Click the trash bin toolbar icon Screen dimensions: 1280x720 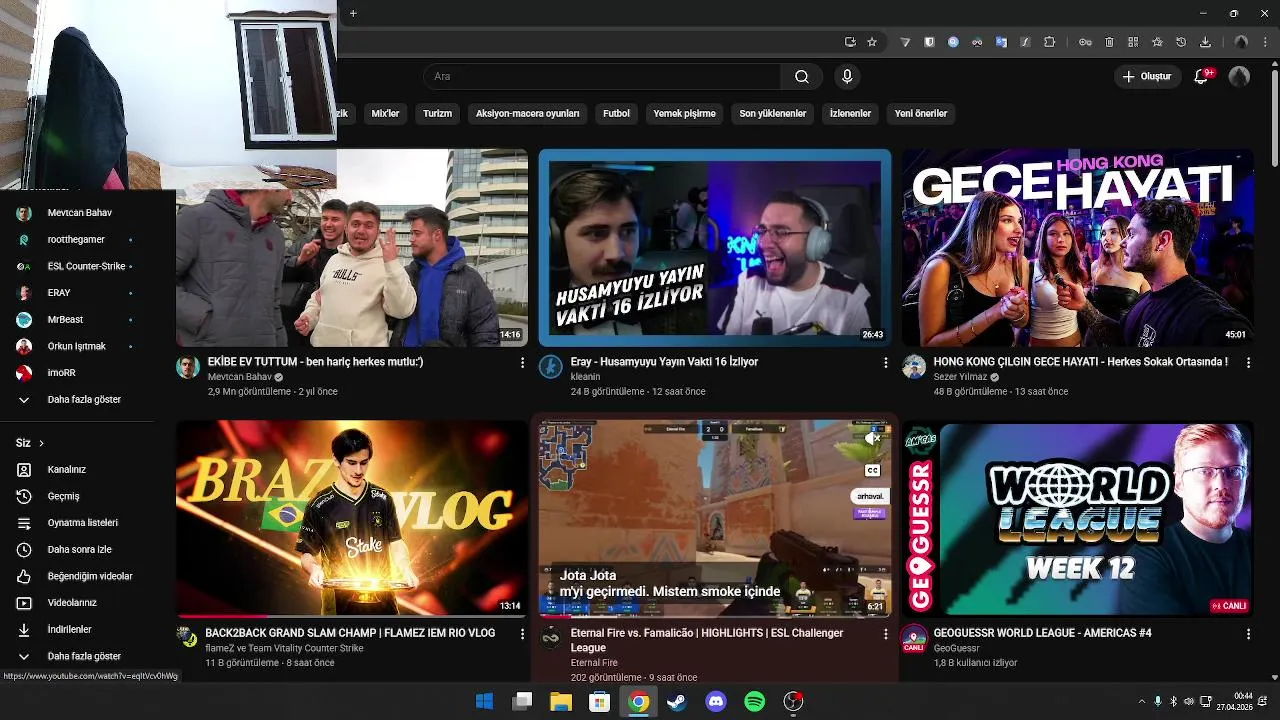pos(1109,42)
